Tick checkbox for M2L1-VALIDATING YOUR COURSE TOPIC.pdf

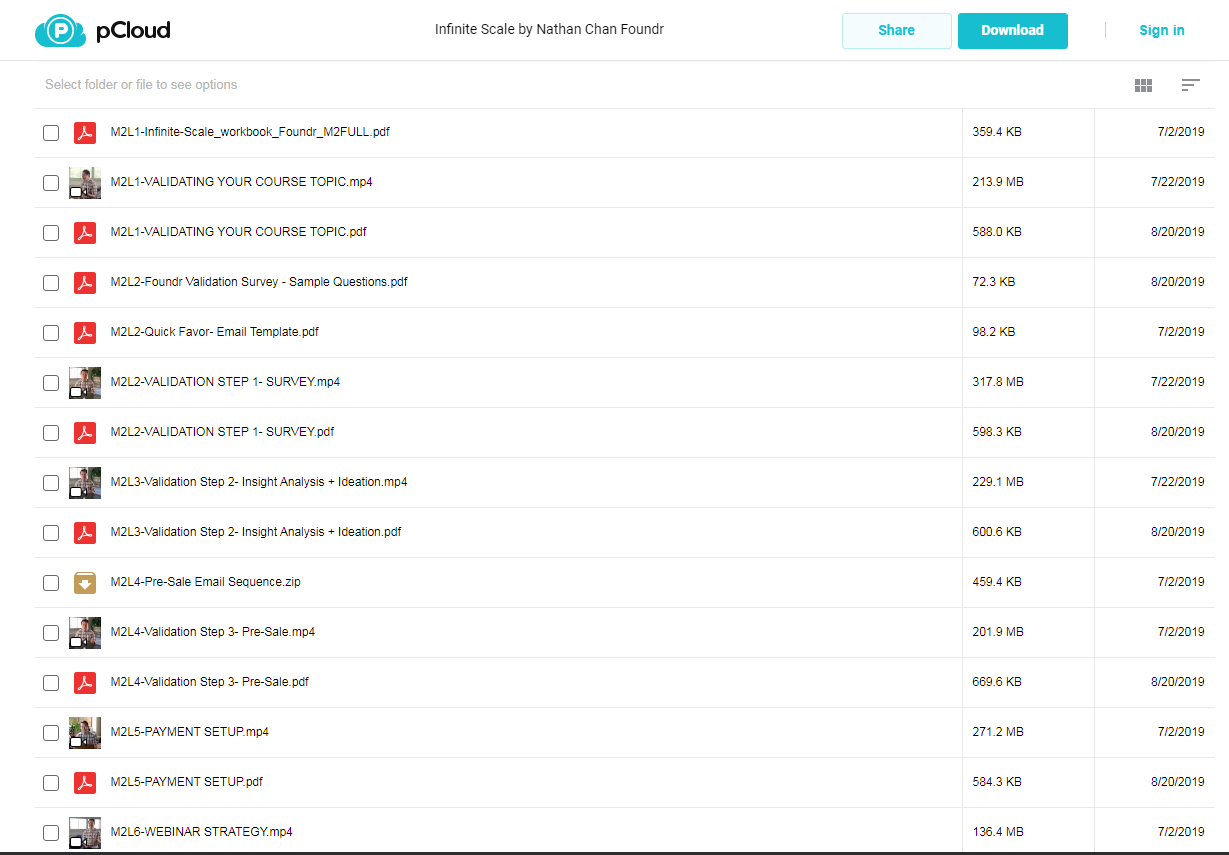[x=51, y=233]
